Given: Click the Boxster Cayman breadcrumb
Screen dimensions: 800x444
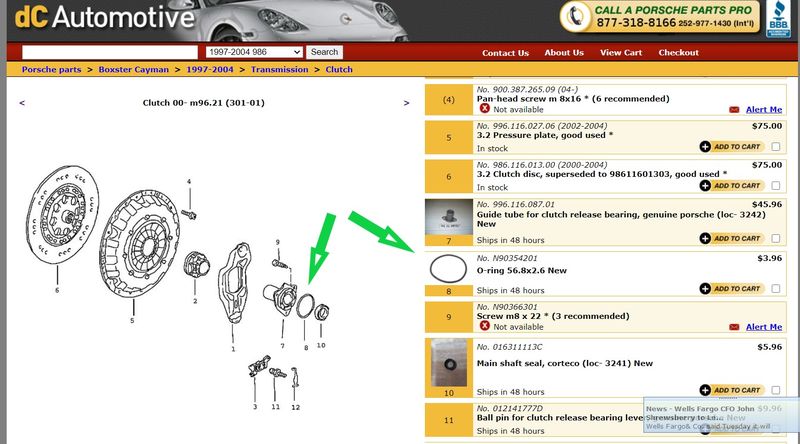Looking at the screenshot, I should 133,69.
